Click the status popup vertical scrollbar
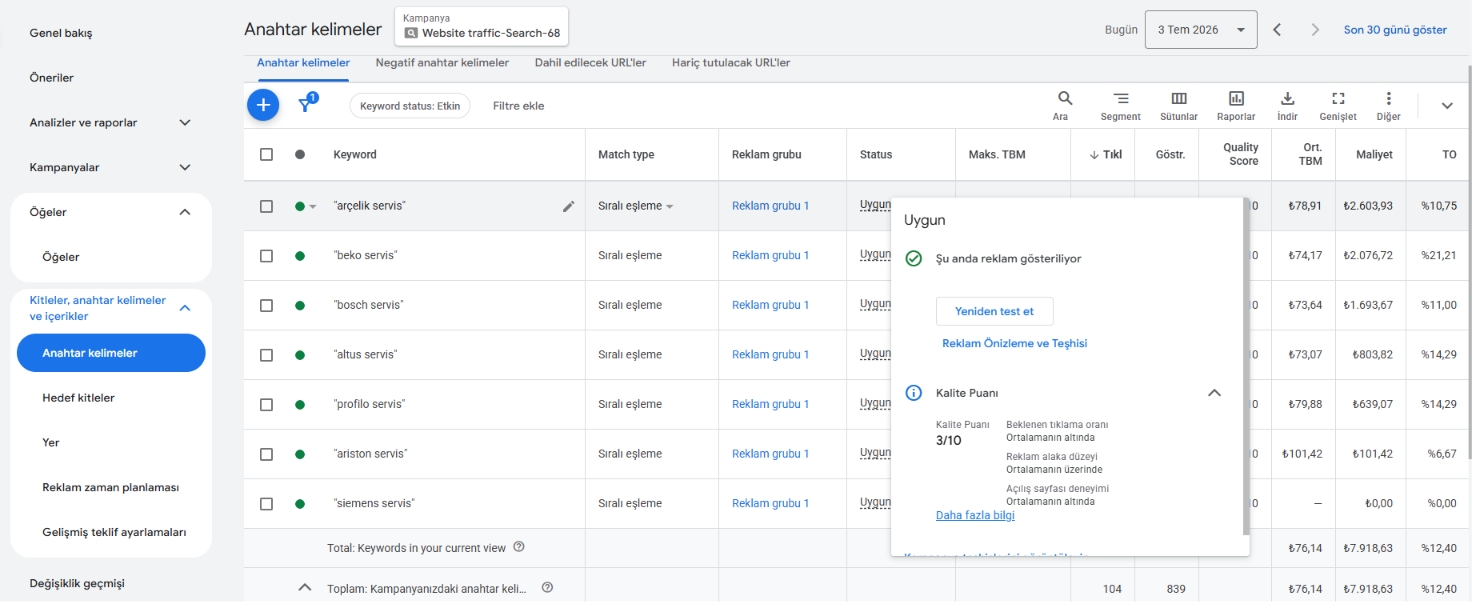Image resolution: width=1472 pixels, height=602 pixels. coord(1246,365)
